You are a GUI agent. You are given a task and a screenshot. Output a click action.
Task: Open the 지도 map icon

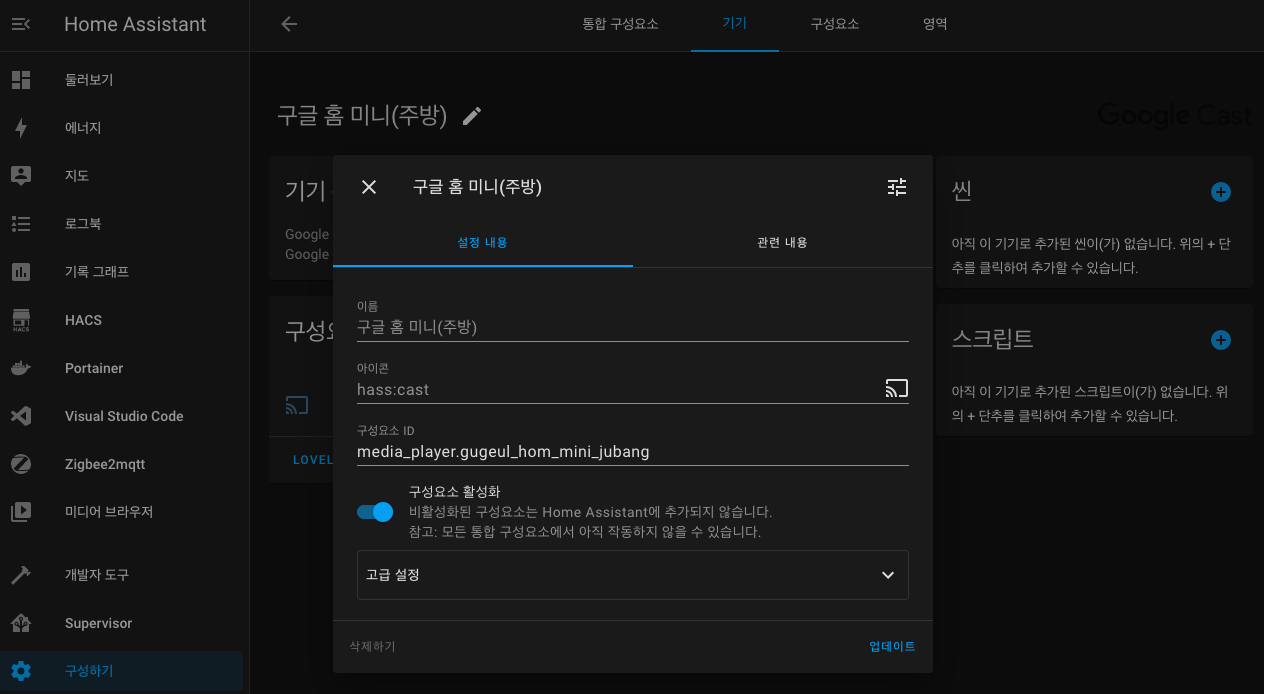[x=21, y=176]
